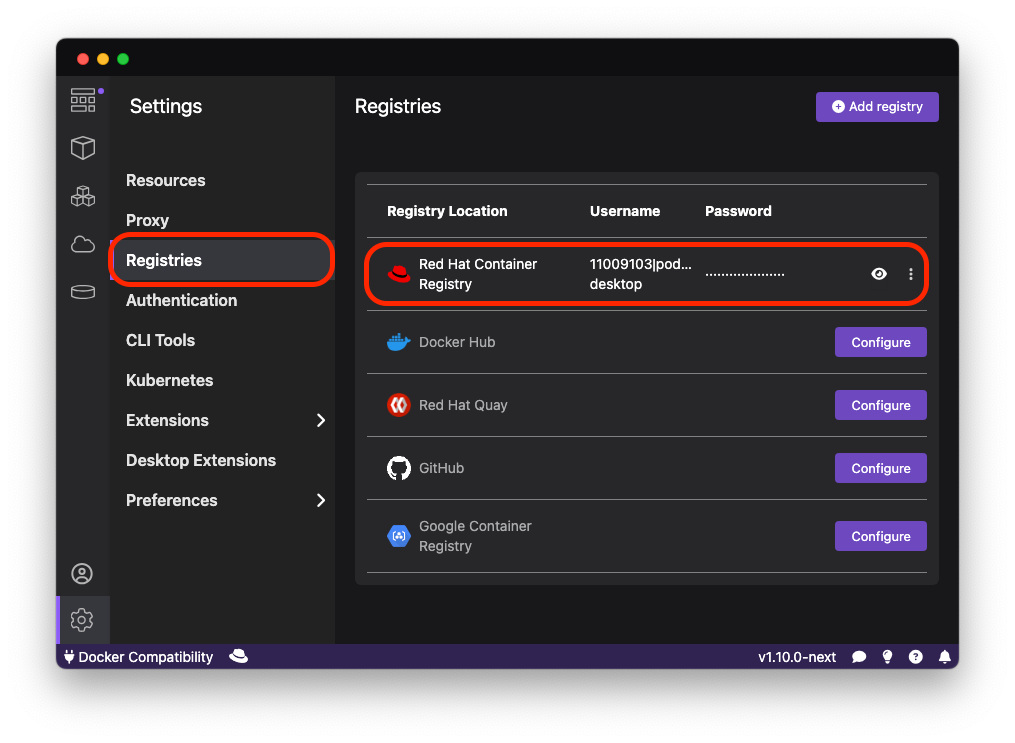Click Docker Compatibility in status bar
1015x743 pixels.
click(x=139, y=657)
